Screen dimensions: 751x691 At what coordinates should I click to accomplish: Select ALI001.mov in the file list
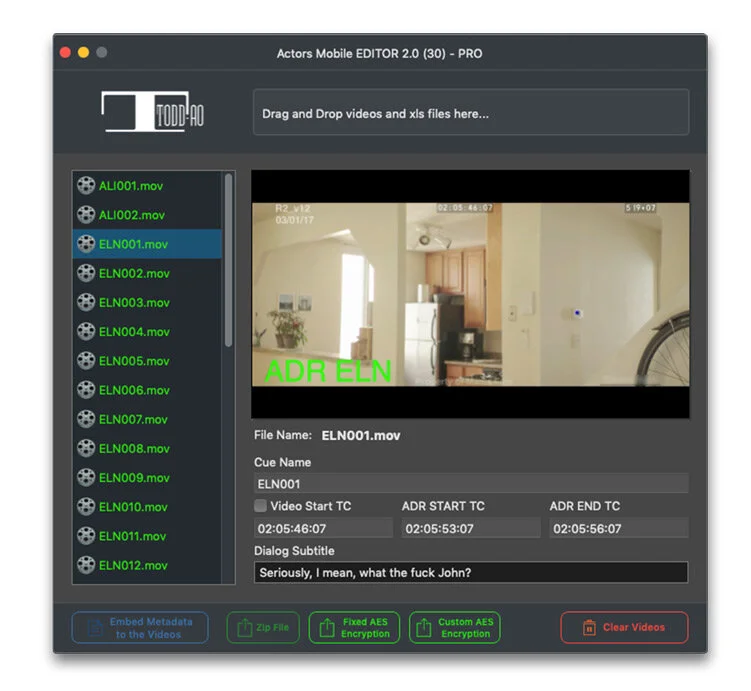(x=147, y=186)
